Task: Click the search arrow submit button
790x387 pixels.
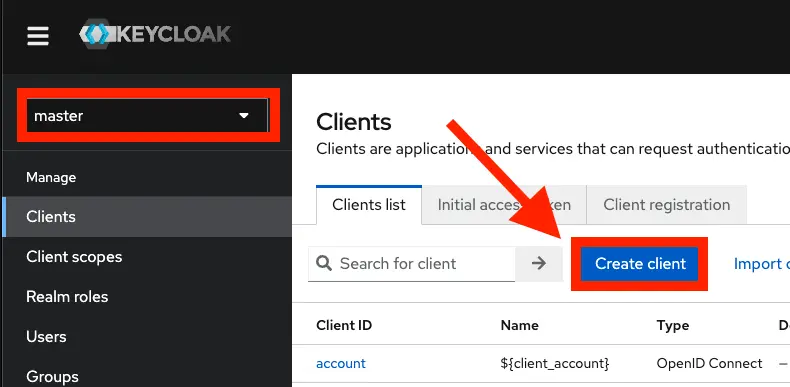Action: point(539,264)
